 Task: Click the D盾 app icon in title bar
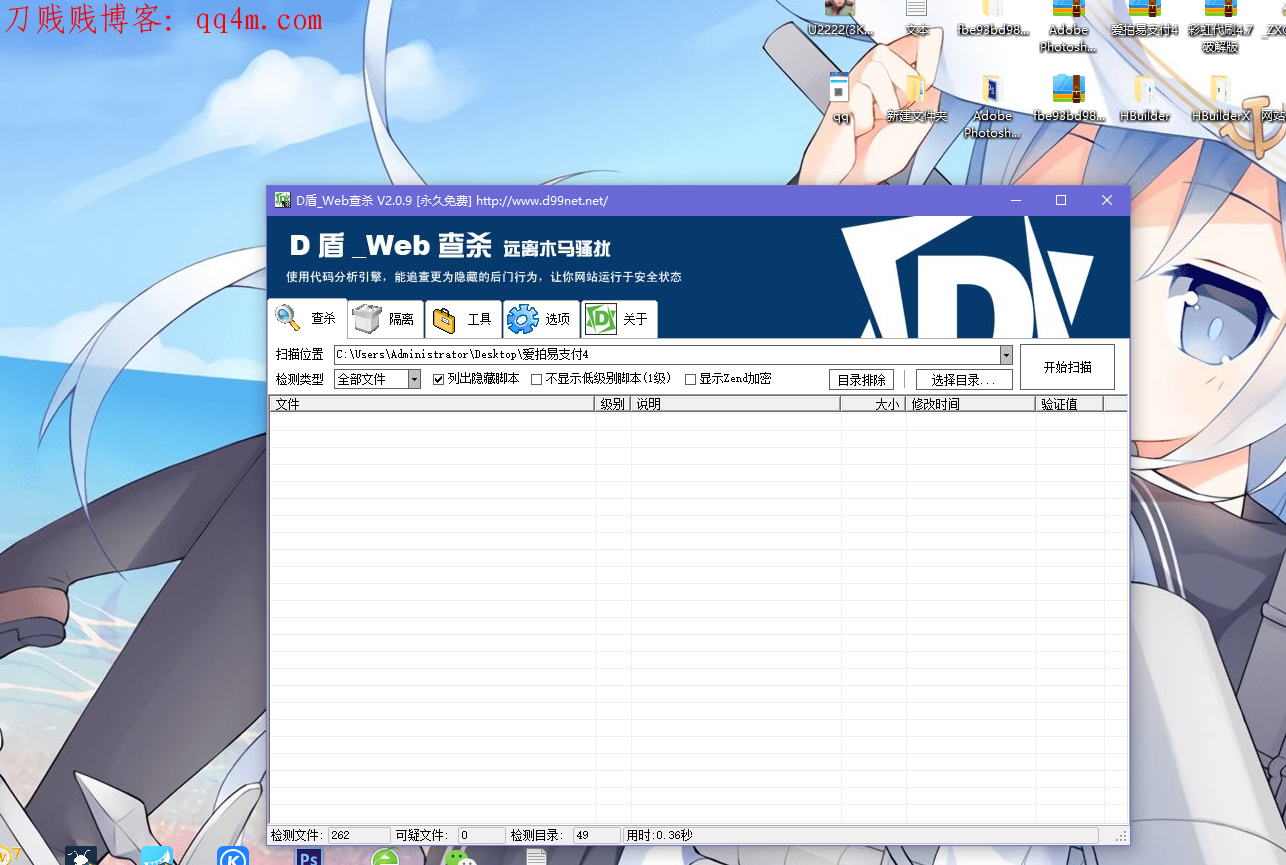click(x=283, y=200)
